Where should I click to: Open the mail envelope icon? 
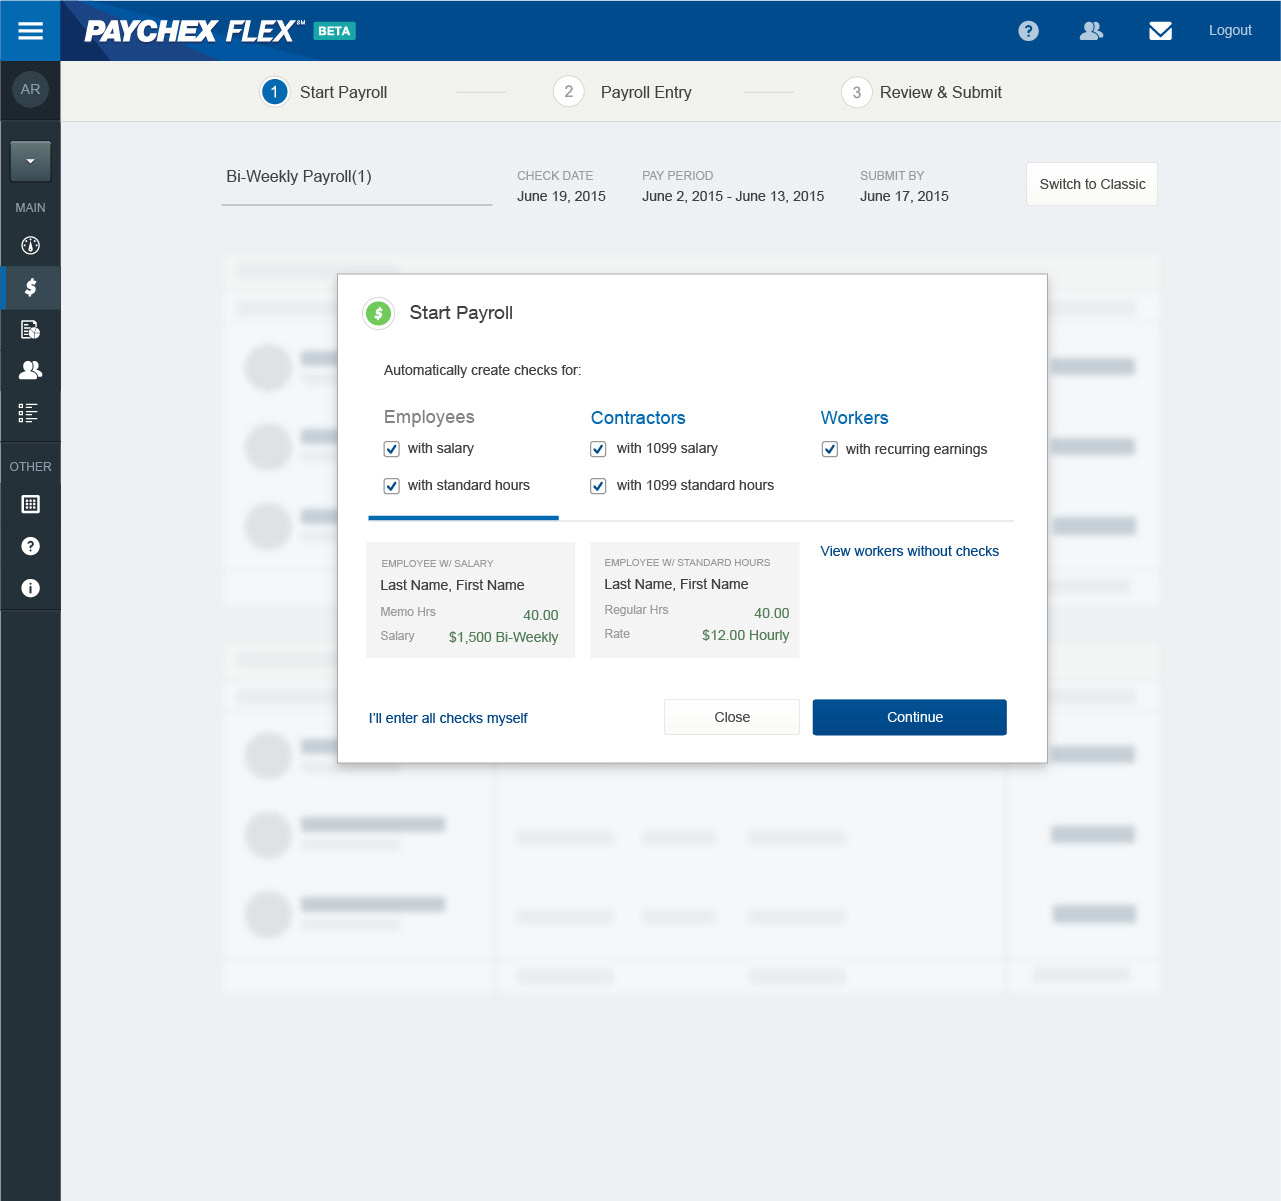(x=1160, y=31)
